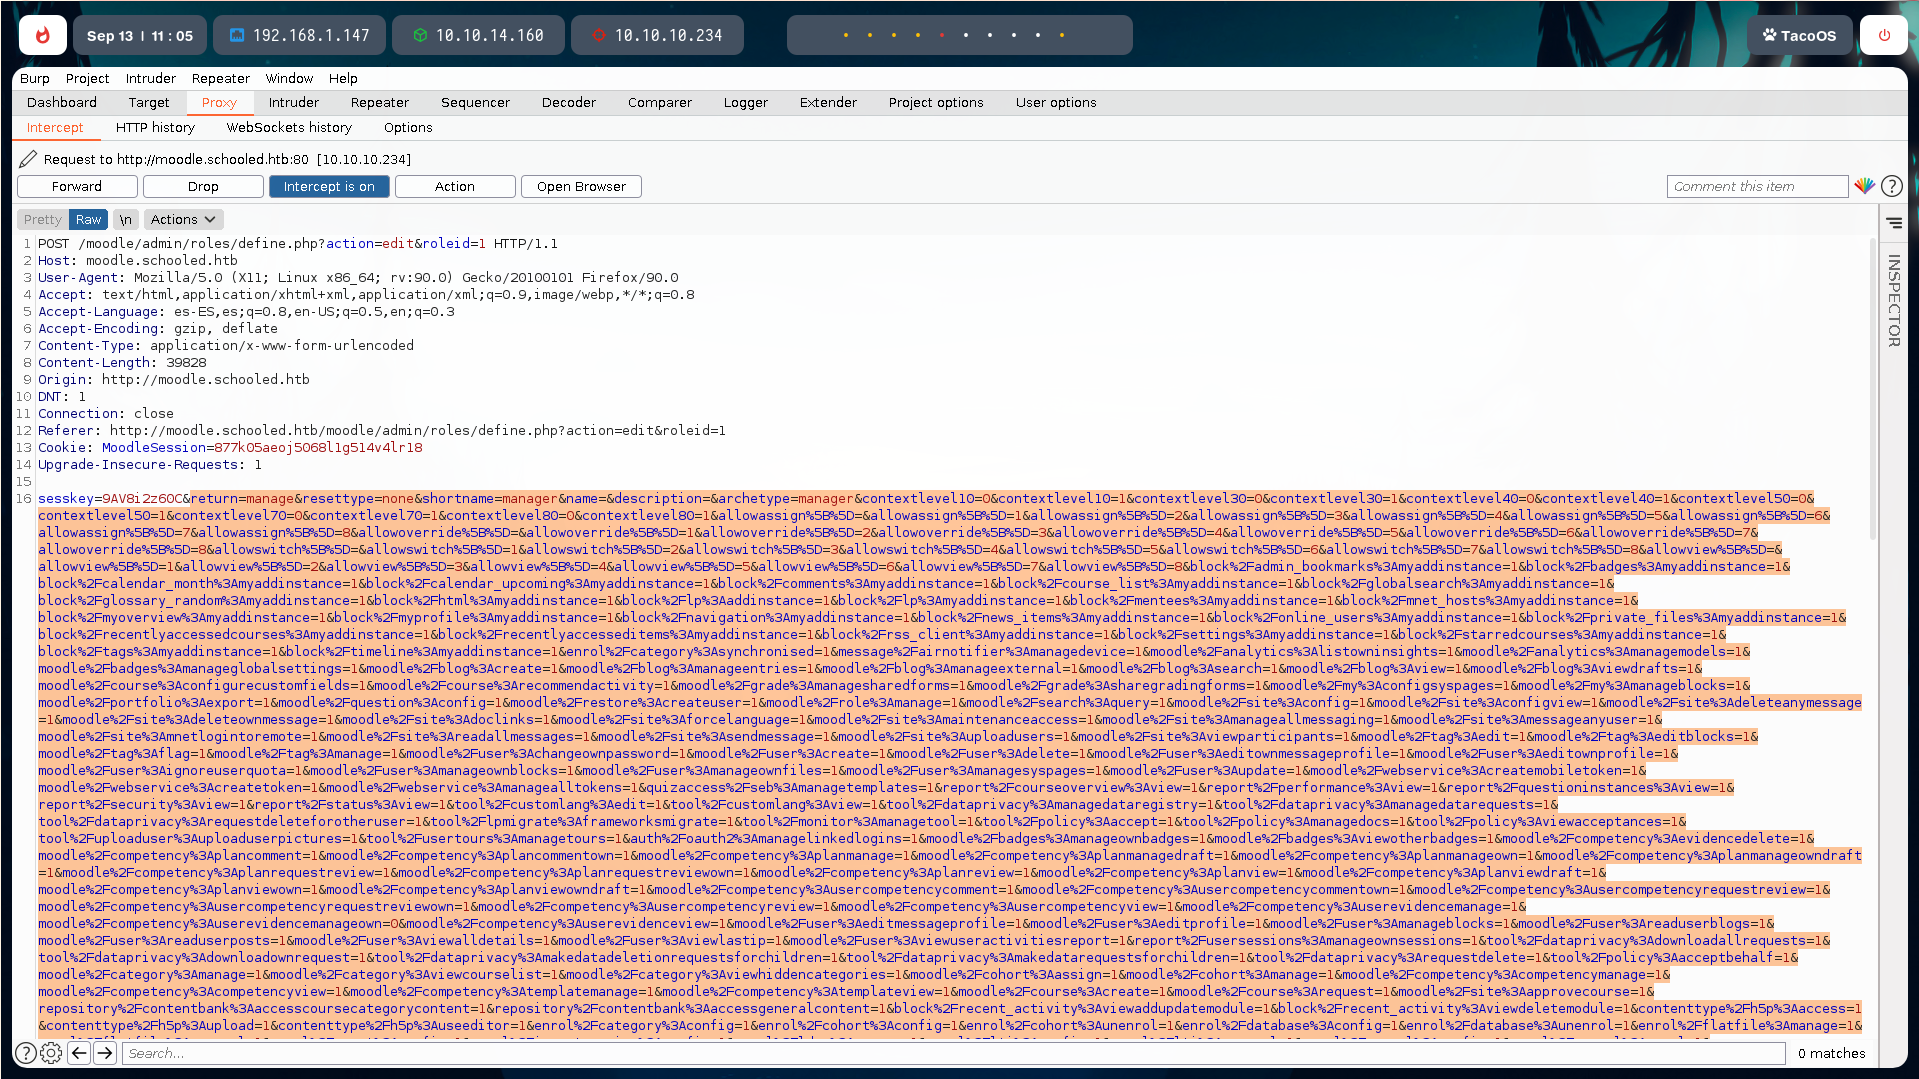Click the red power button icon
The image size is (1919, 1079).
1883,35
